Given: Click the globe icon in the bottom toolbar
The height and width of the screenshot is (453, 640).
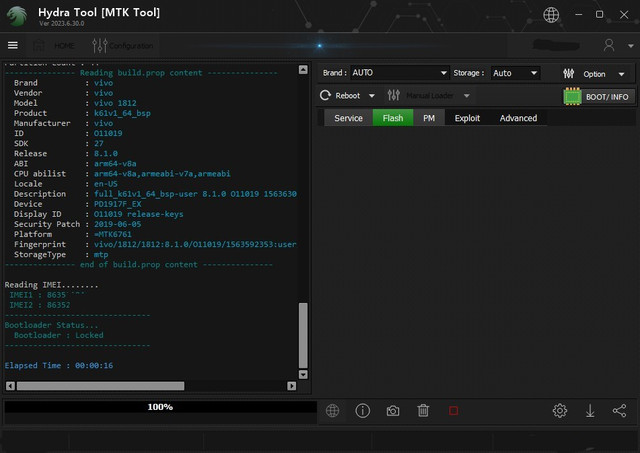Looking at the screenshot, I should click(x=332, y=411).
